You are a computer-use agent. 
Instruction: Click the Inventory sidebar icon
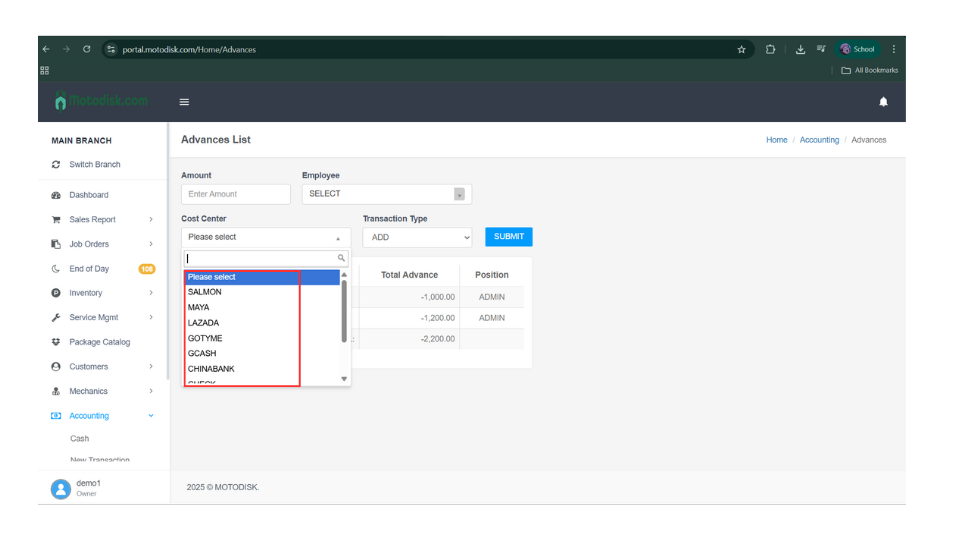(56, 293)
